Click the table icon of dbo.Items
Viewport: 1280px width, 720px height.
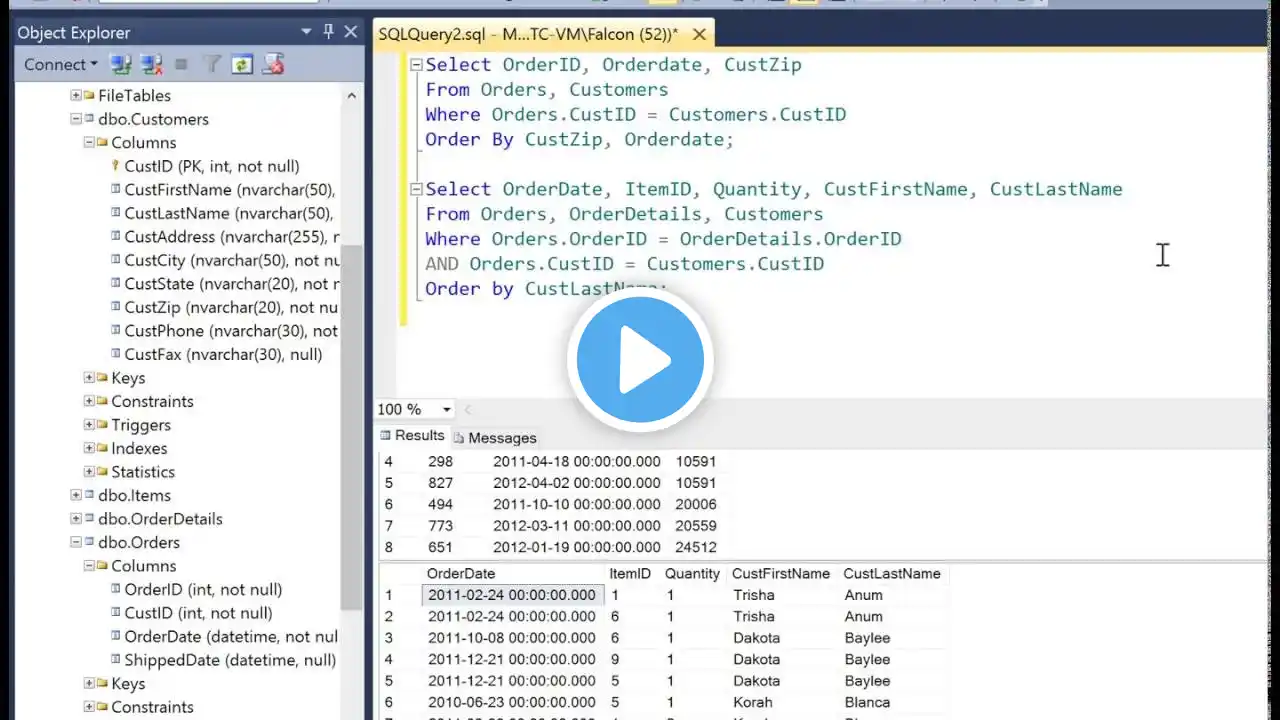pos(89,495)
